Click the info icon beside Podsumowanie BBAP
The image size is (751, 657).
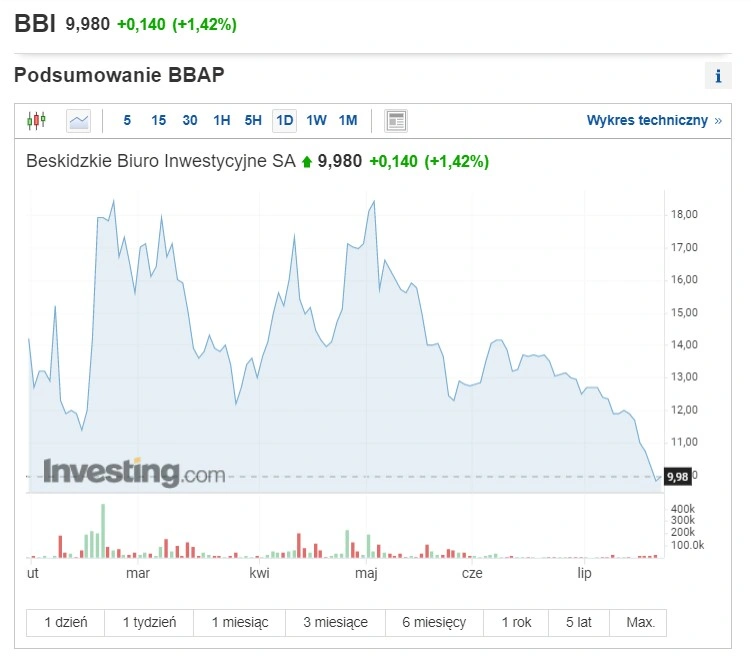[718, 76]
